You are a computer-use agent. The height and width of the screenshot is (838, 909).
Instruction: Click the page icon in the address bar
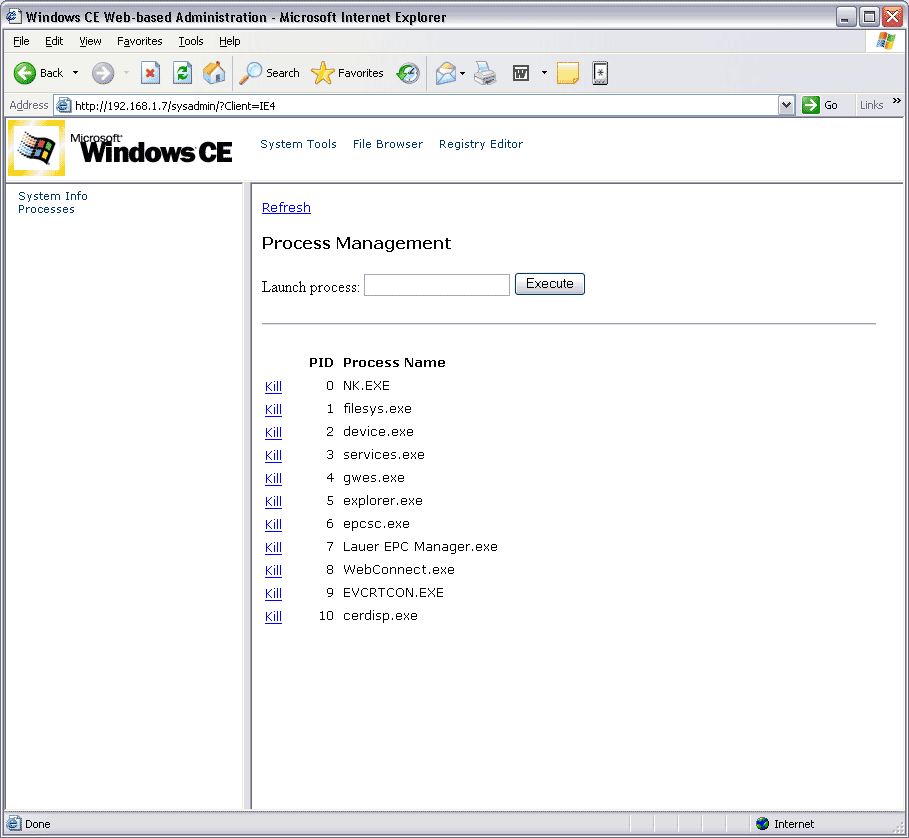tap(63, 105)
